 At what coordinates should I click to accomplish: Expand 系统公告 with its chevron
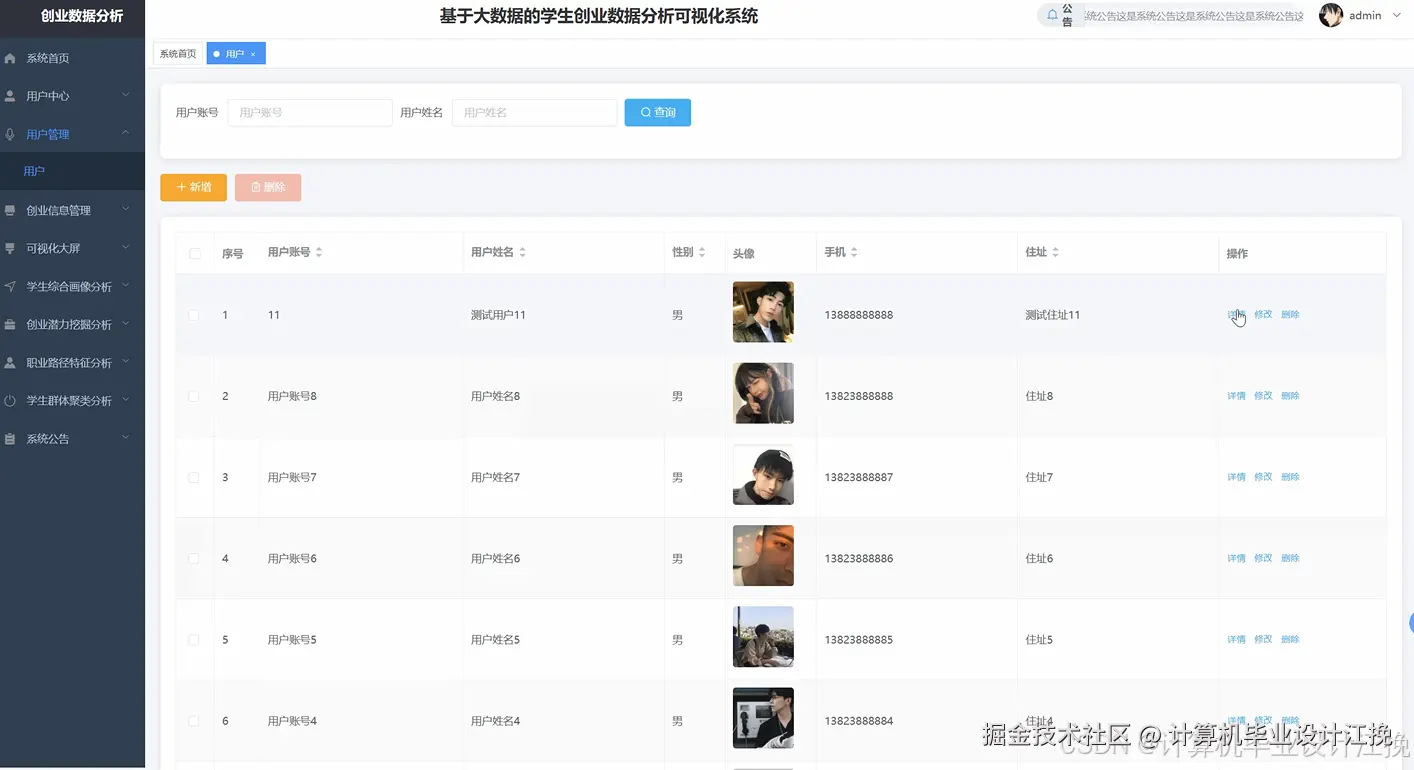point(125,437)
